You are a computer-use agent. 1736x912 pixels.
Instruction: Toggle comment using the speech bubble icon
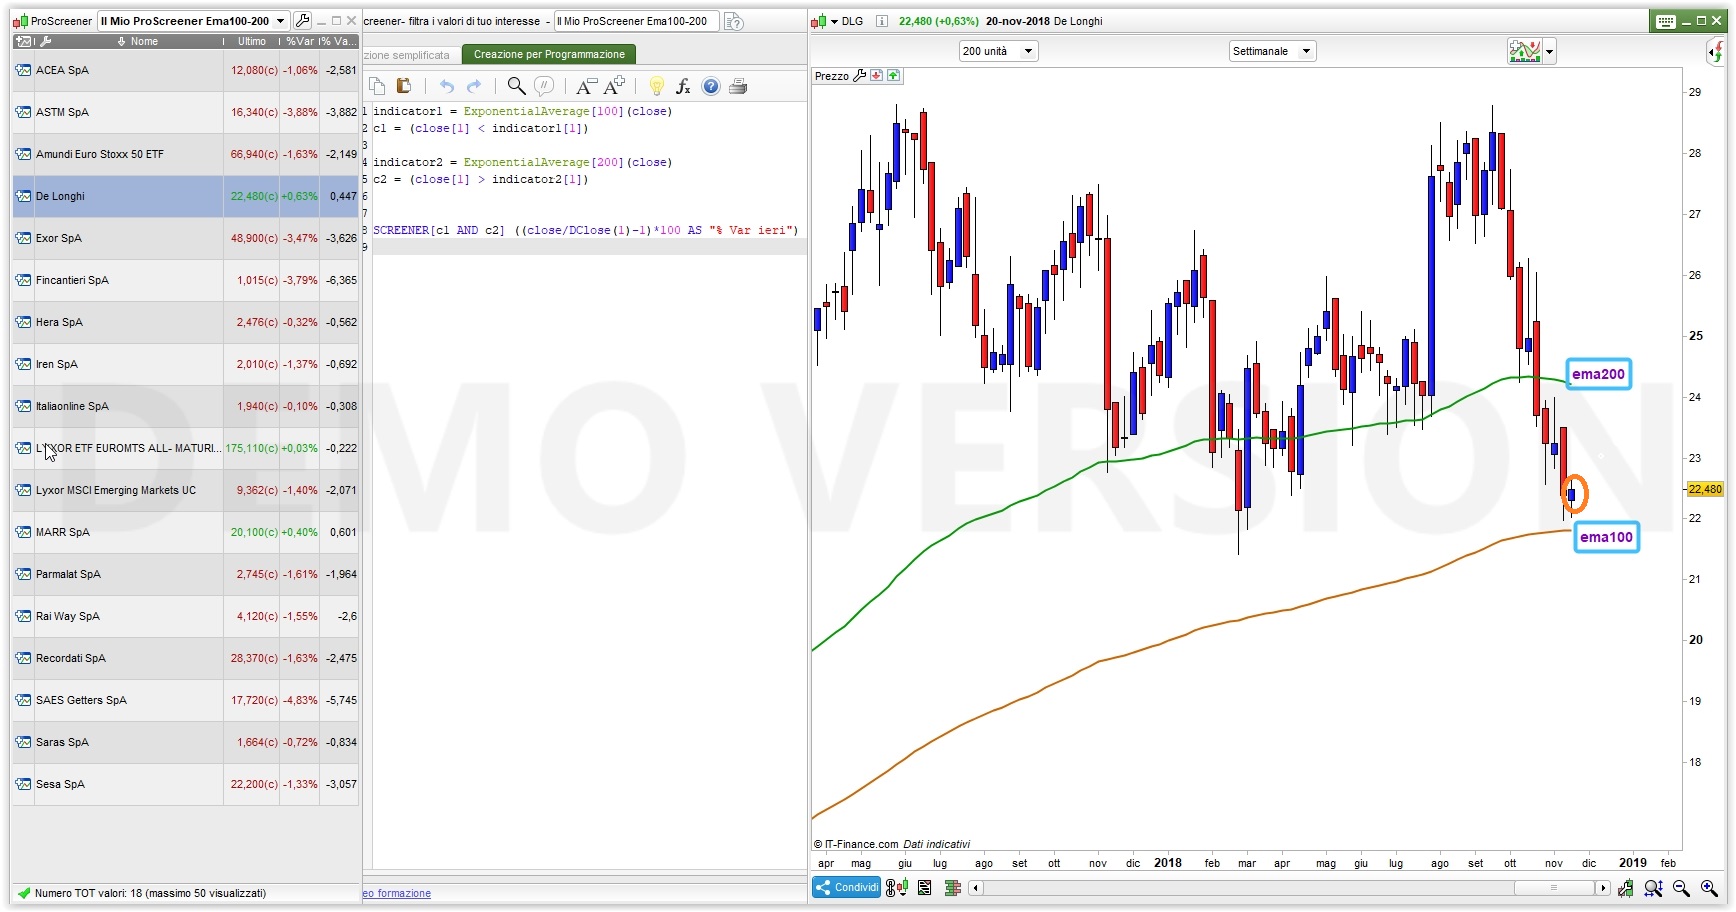tap(544, 86)
